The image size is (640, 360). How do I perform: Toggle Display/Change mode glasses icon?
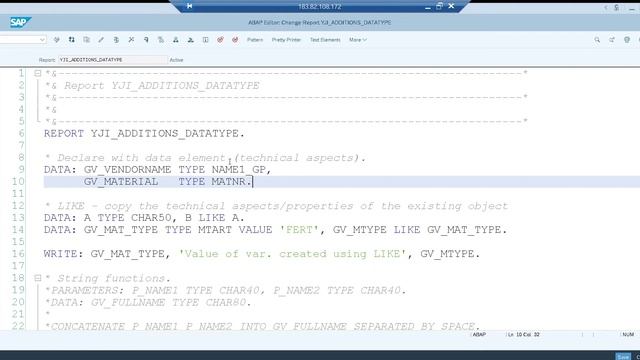57,40
